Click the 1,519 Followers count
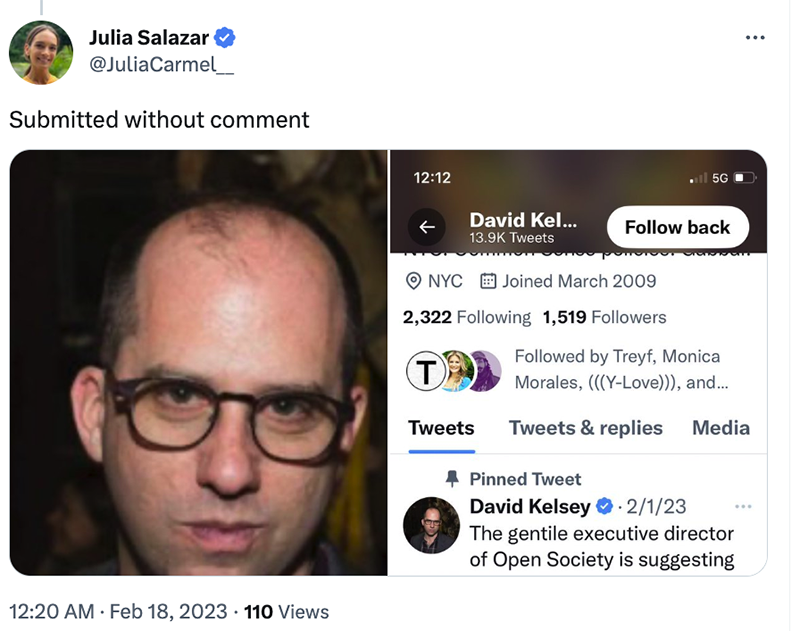Image resolution: width=800 pixels, height=631 pixels. tap(604, 317)
